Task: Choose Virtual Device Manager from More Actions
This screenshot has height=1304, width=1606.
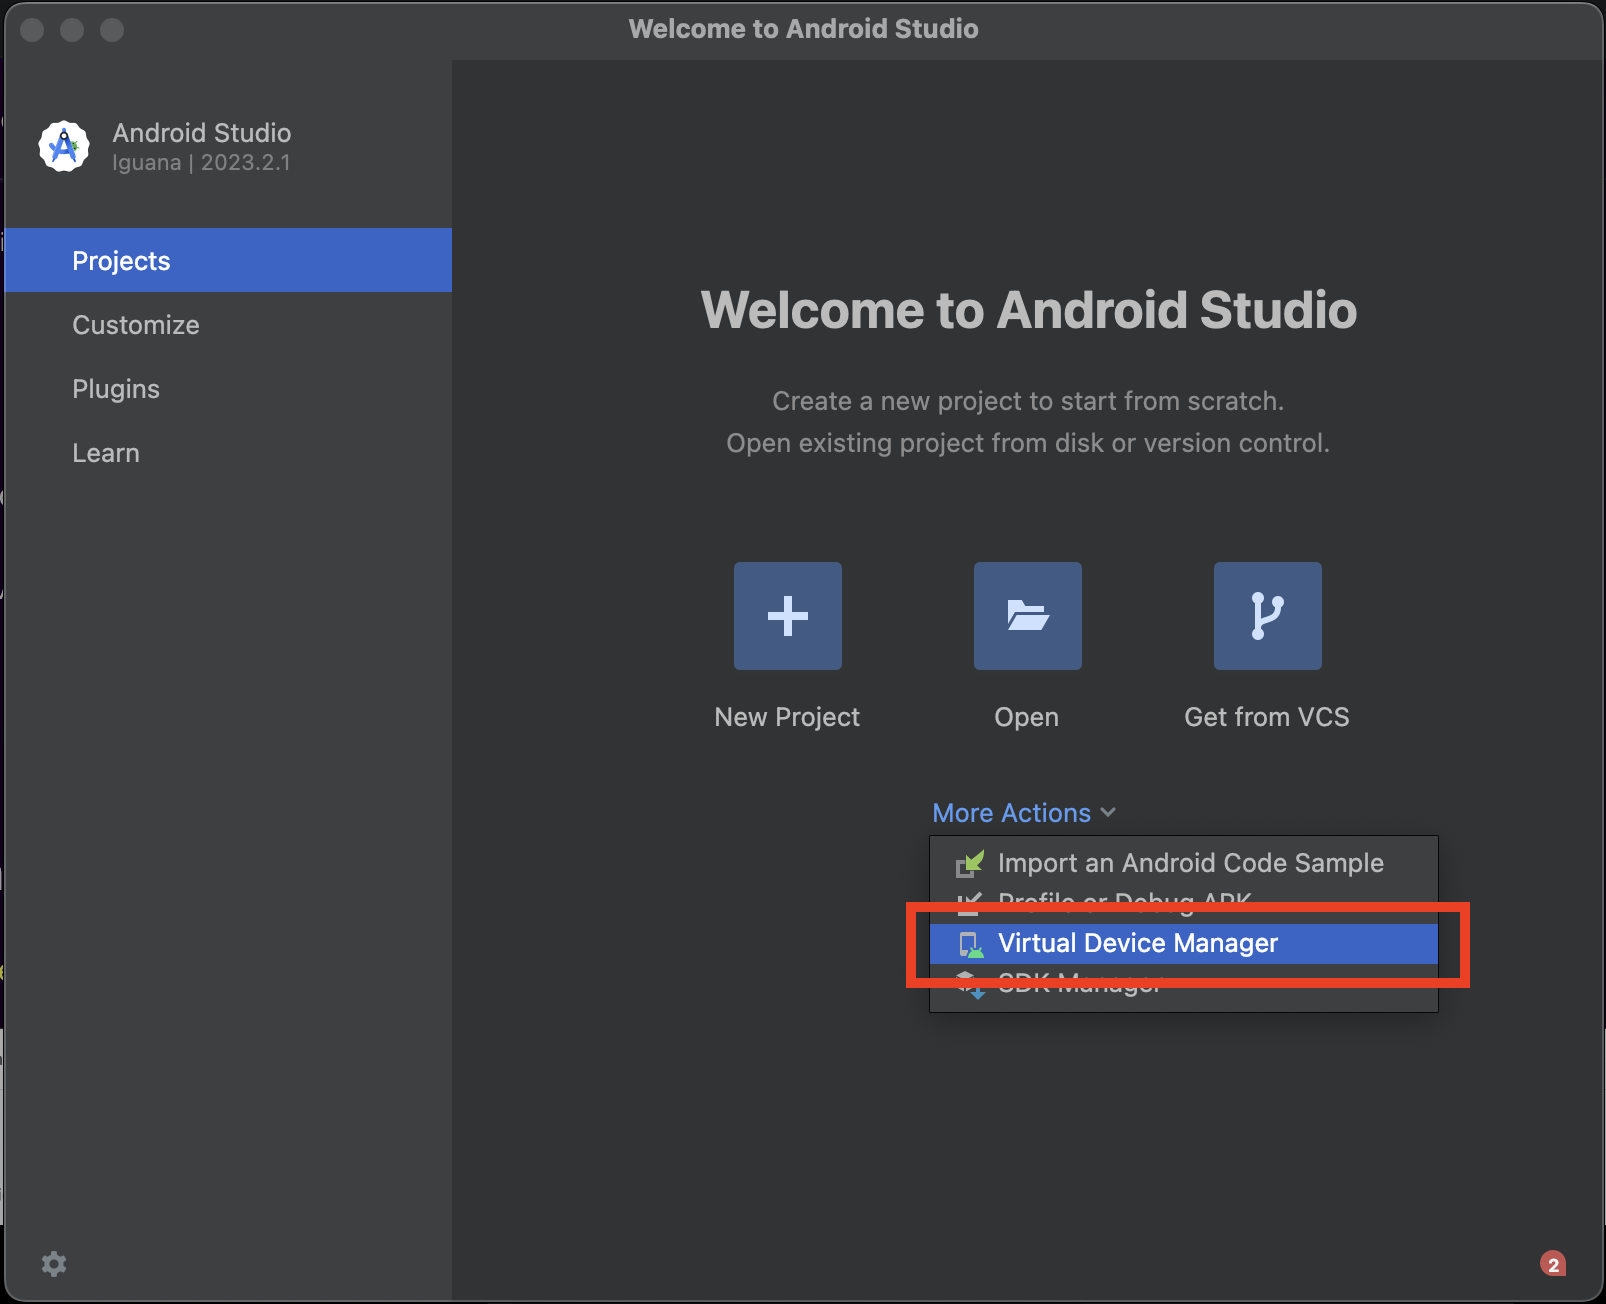Action: click(x=1139, y=942)
